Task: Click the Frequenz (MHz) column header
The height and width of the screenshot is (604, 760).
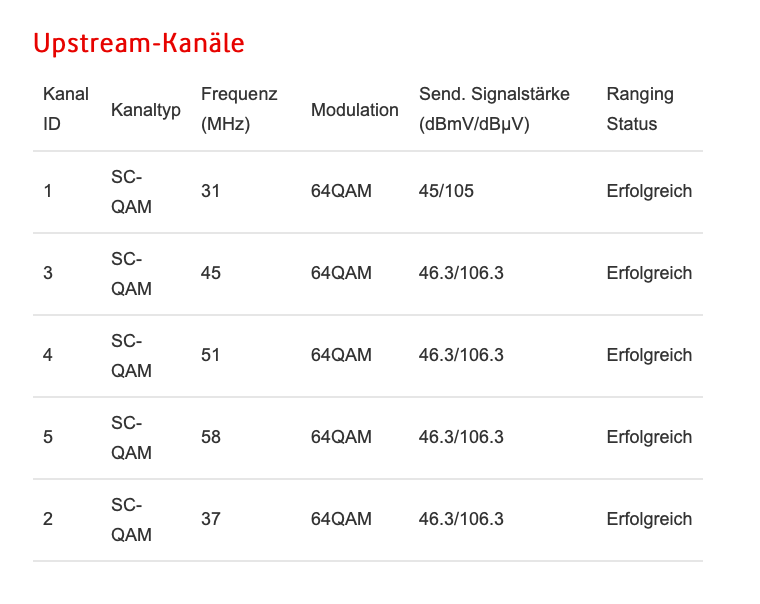Action: tap(239, 109)
